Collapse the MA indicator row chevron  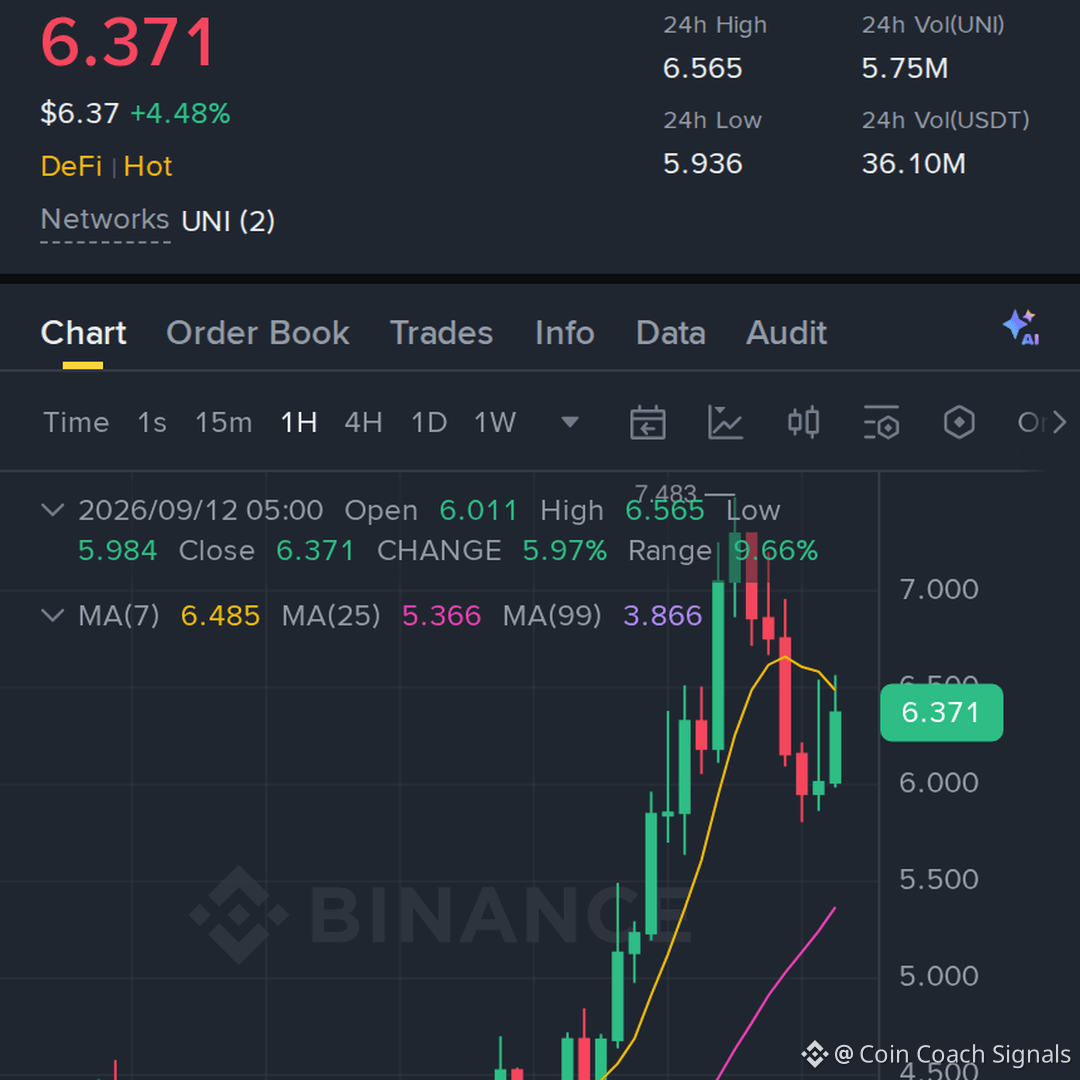(x=53, y=615)
